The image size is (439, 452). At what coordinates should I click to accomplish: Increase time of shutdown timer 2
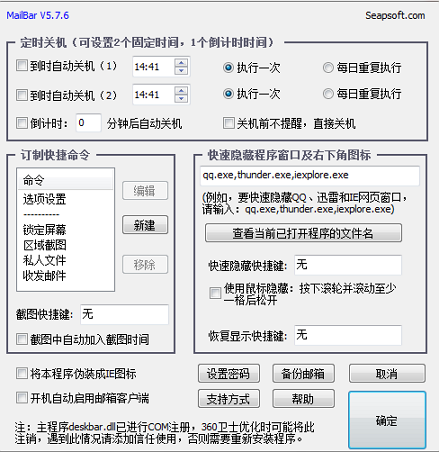click(x=181, y=91)
